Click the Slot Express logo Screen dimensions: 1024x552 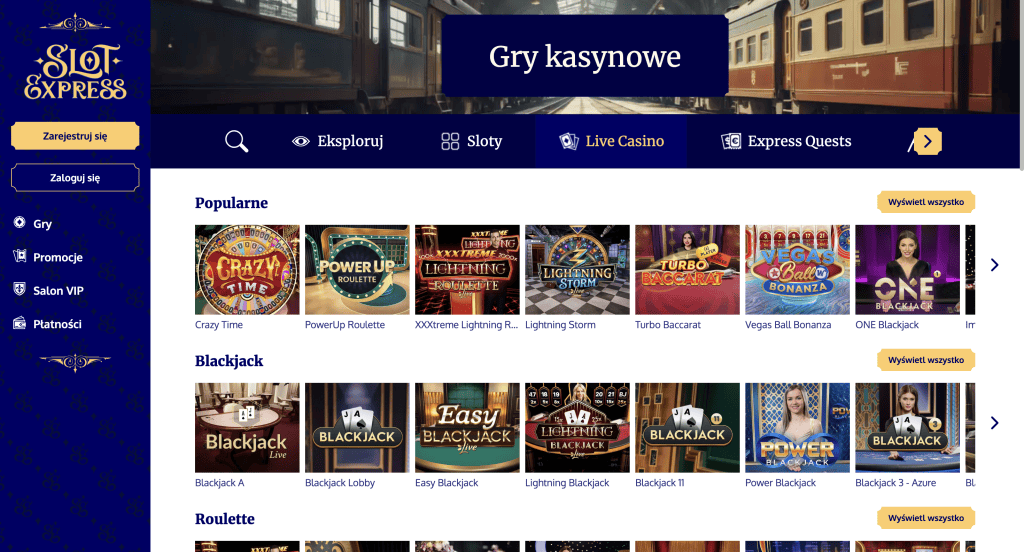(75, 72)
